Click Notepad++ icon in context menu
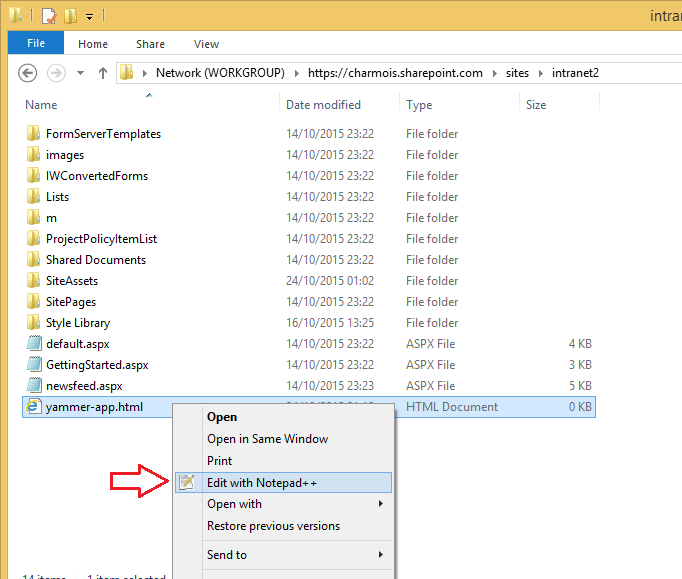 coord(187,482)
